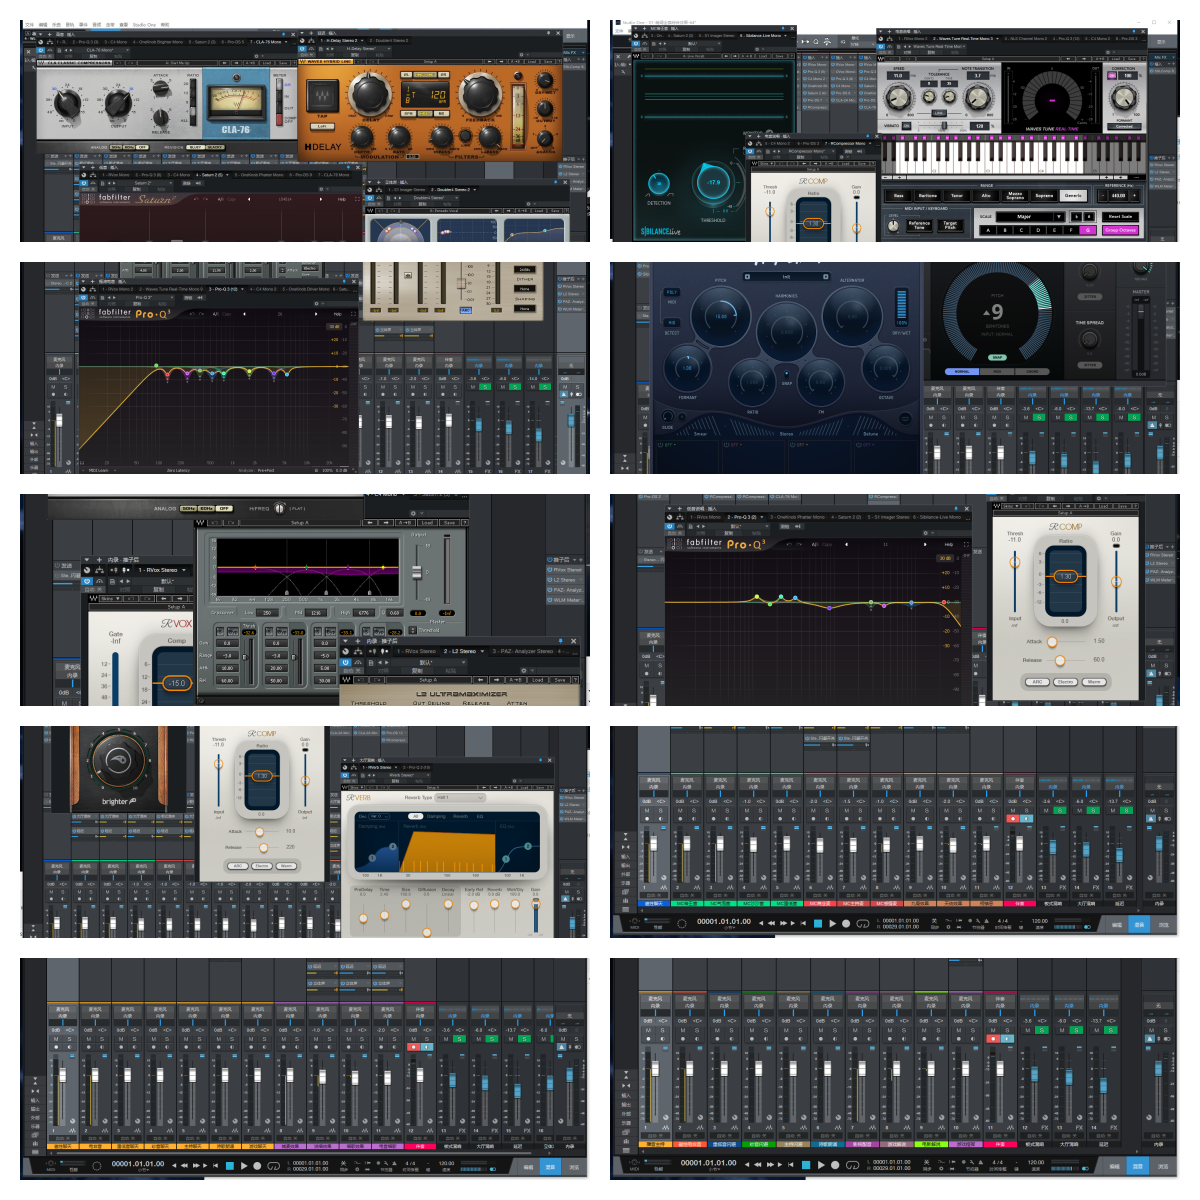This screenshot has height=1200, width=1200.
Task: Click Play in the bottom-left transport bar
Action: point(243,1165)
